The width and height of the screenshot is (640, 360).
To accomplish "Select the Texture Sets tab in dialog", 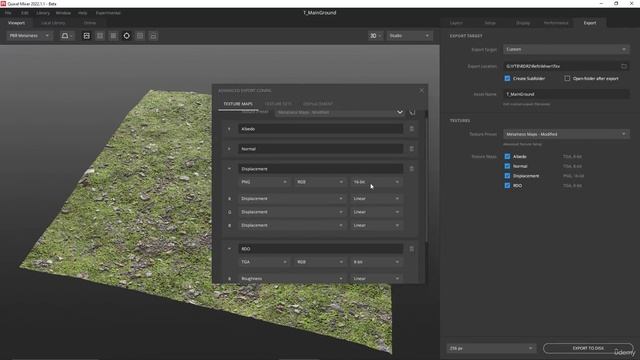I will point(278,104).
